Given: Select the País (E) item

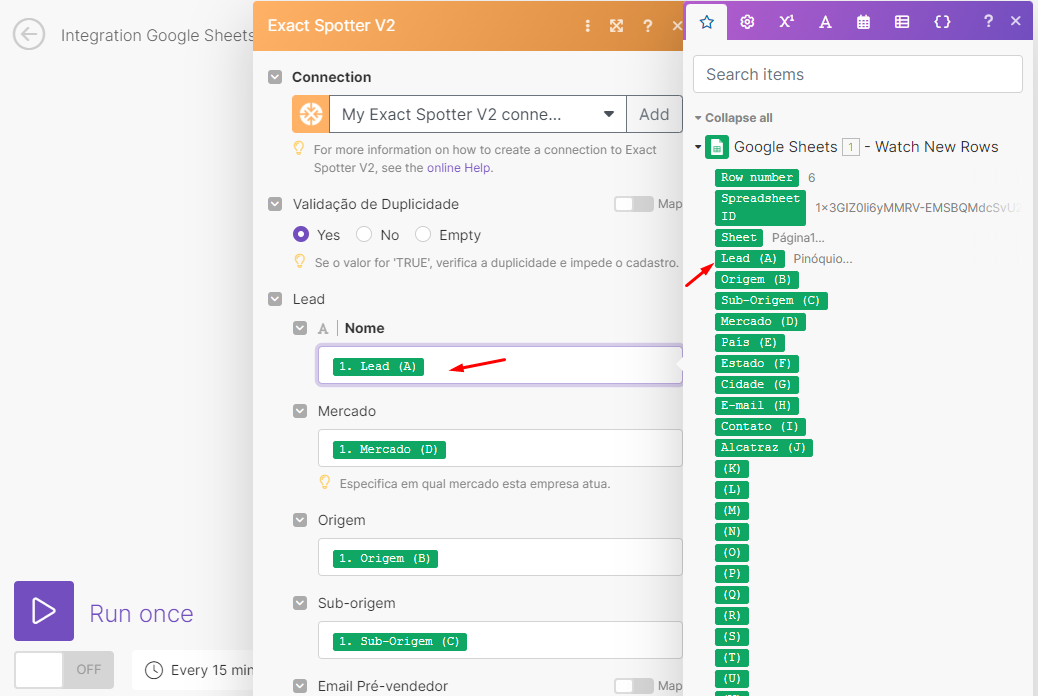Looking at the screenshot, I should coord(749,342).
